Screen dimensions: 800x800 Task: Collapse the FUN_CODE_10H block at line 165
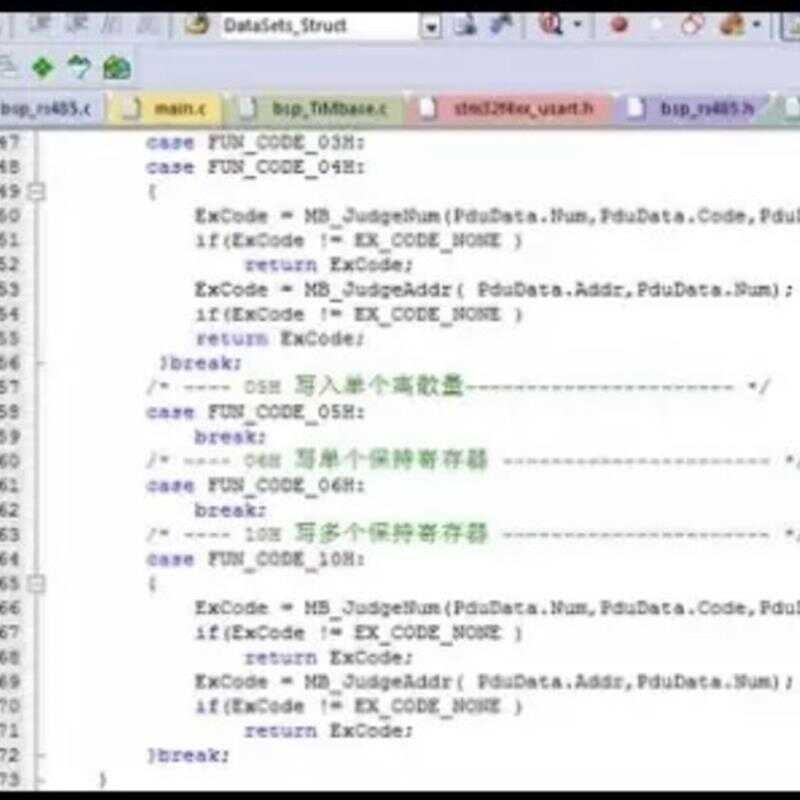coord(37,582)
